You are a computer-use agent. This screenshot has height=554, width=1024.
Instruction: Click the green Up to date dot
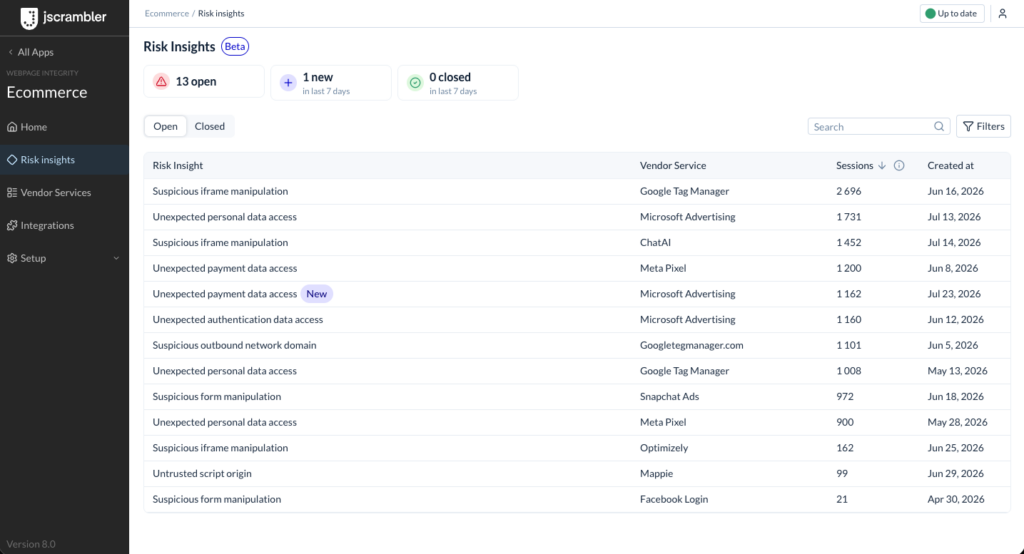click(x=930, y=13)
